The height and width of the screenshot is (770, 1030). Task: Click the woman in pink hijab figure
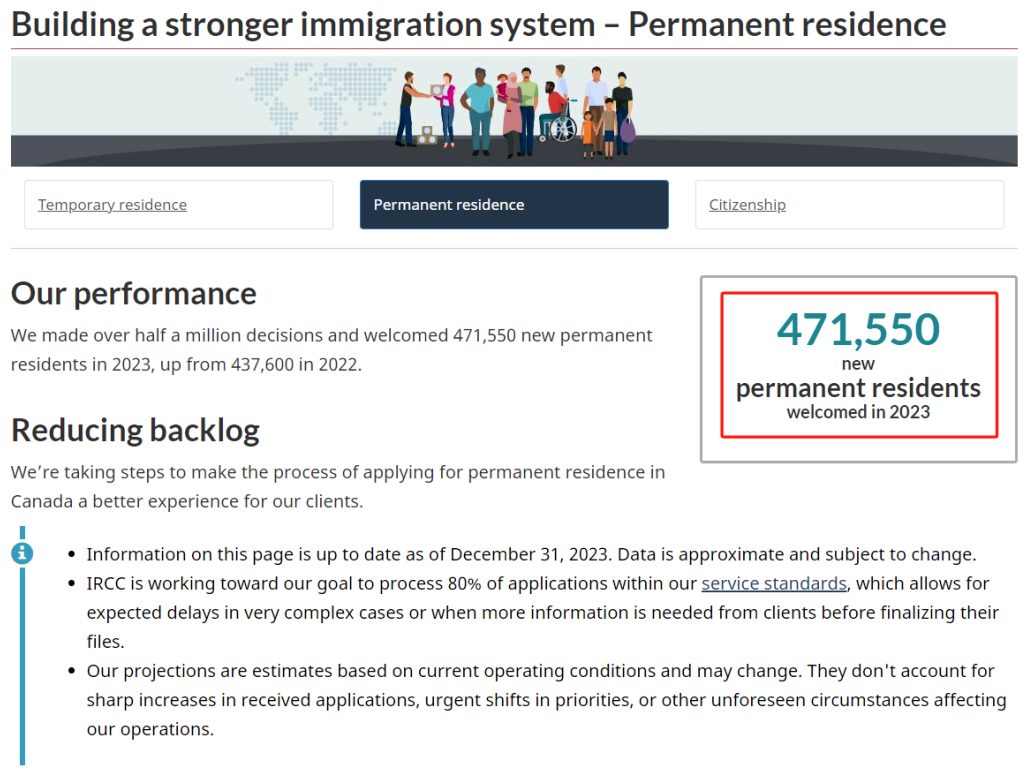[512, 113]
